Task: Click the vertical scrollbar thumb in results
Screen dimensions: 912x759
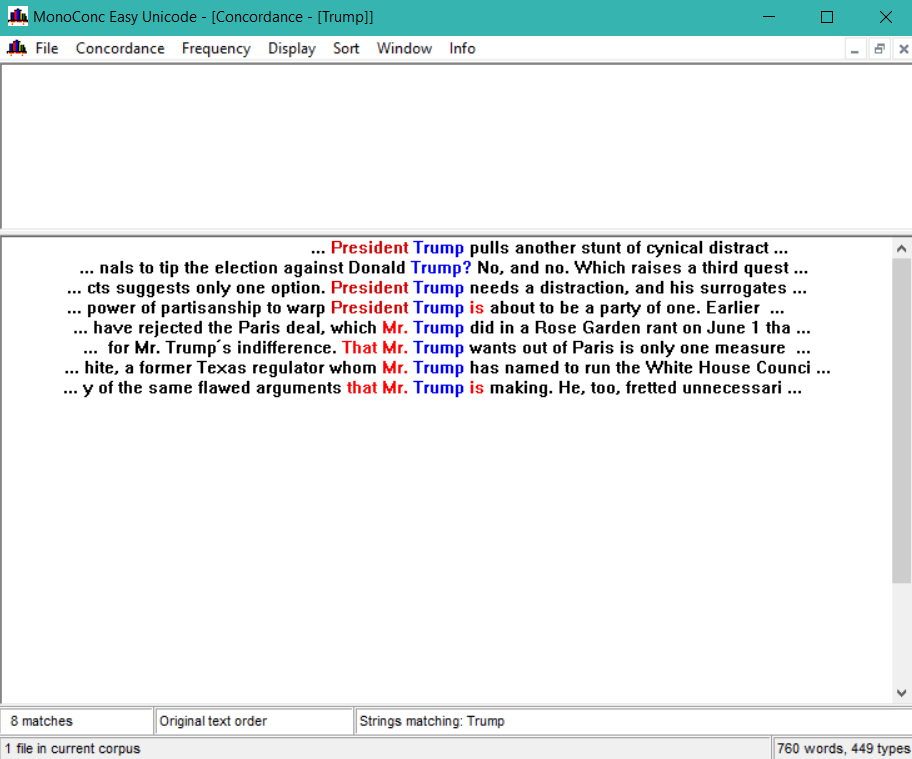Action: tap(901, 420)
